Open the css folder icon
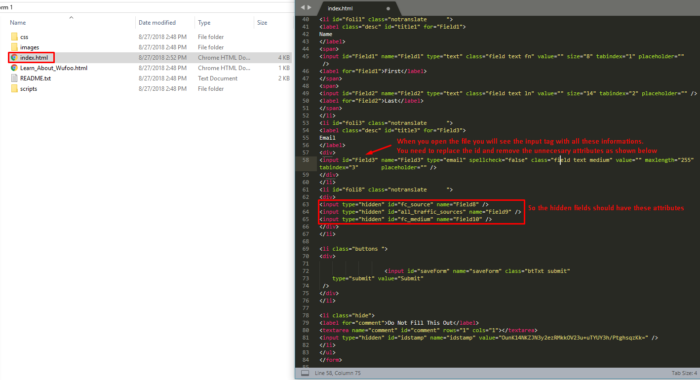The image size is (700, 380). point(14,37)
